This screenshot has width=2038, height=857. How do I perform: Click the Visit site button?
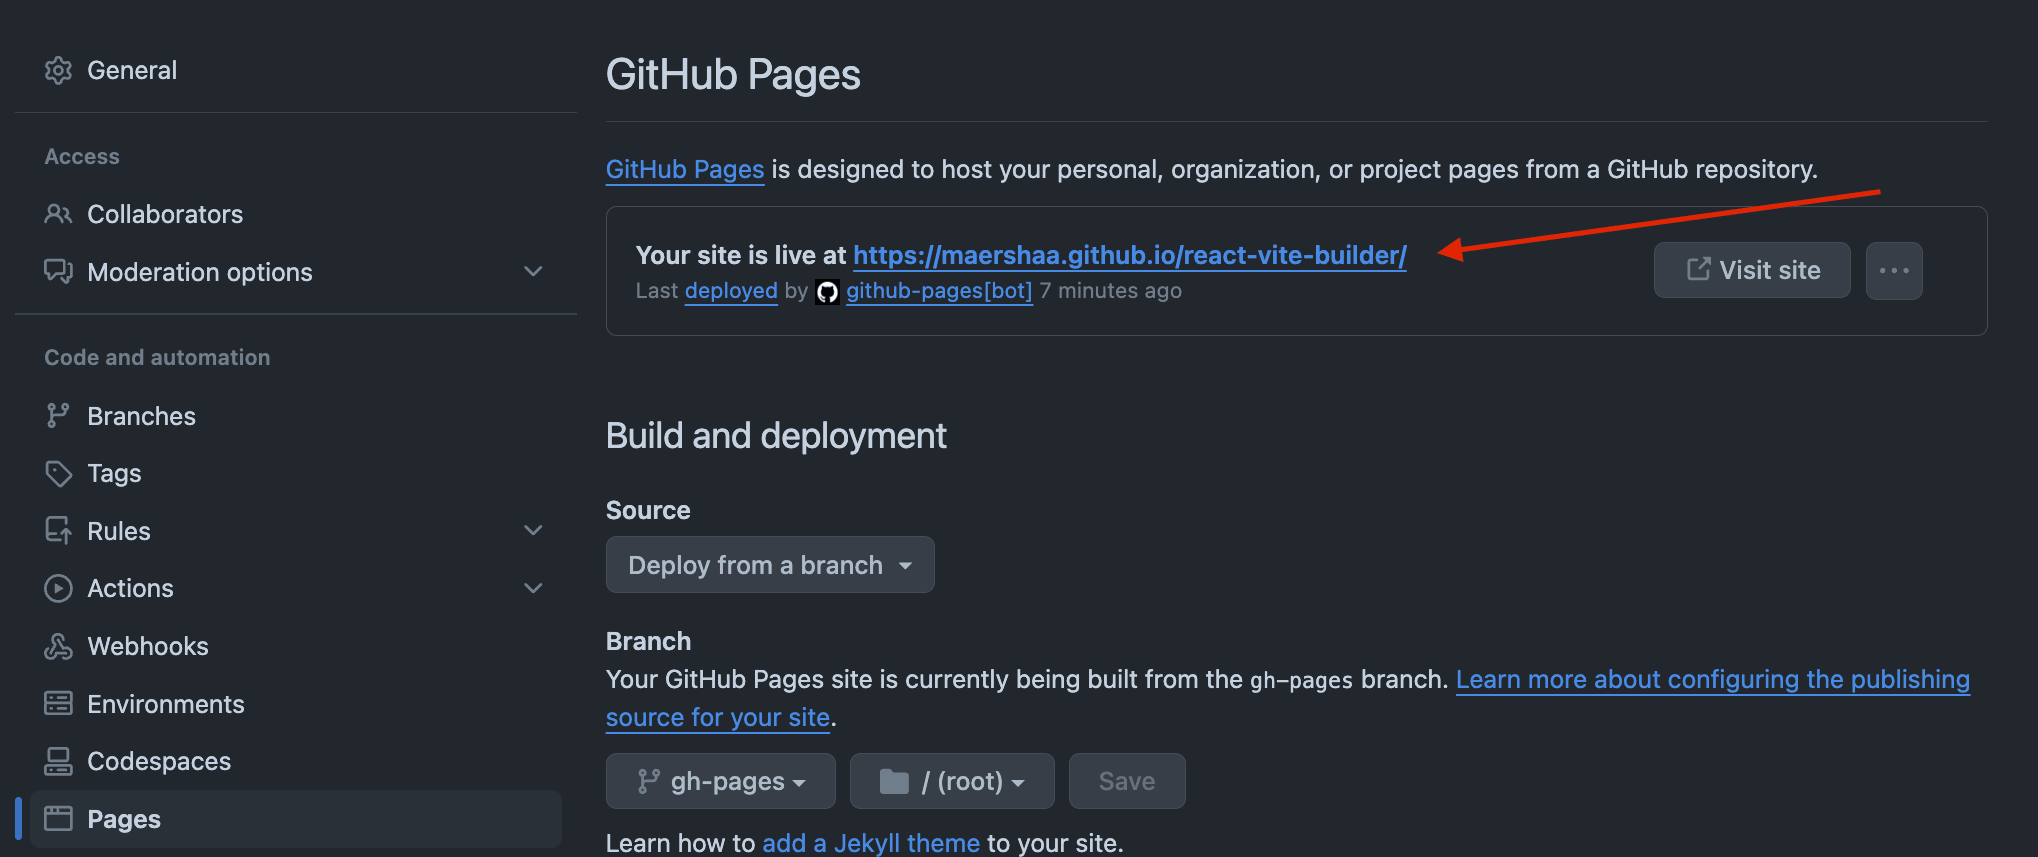coord(1752,270)
